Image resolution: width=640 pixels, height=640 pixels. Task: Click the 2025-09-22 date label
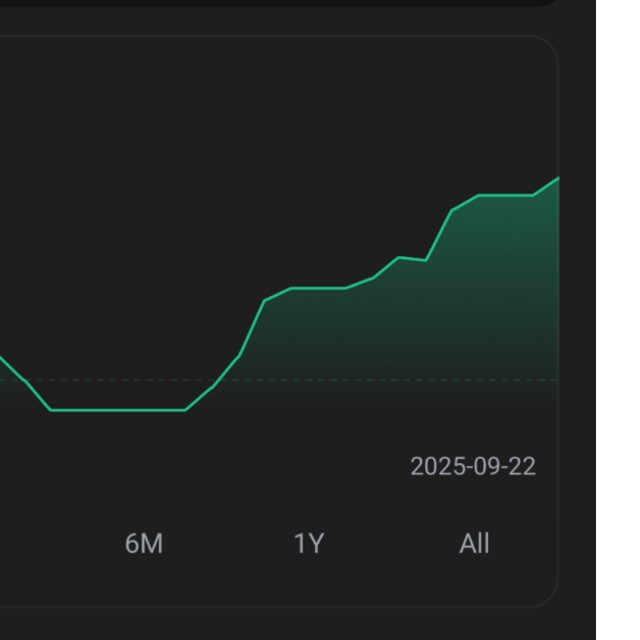pyautogui.click(x=473, y=466)
